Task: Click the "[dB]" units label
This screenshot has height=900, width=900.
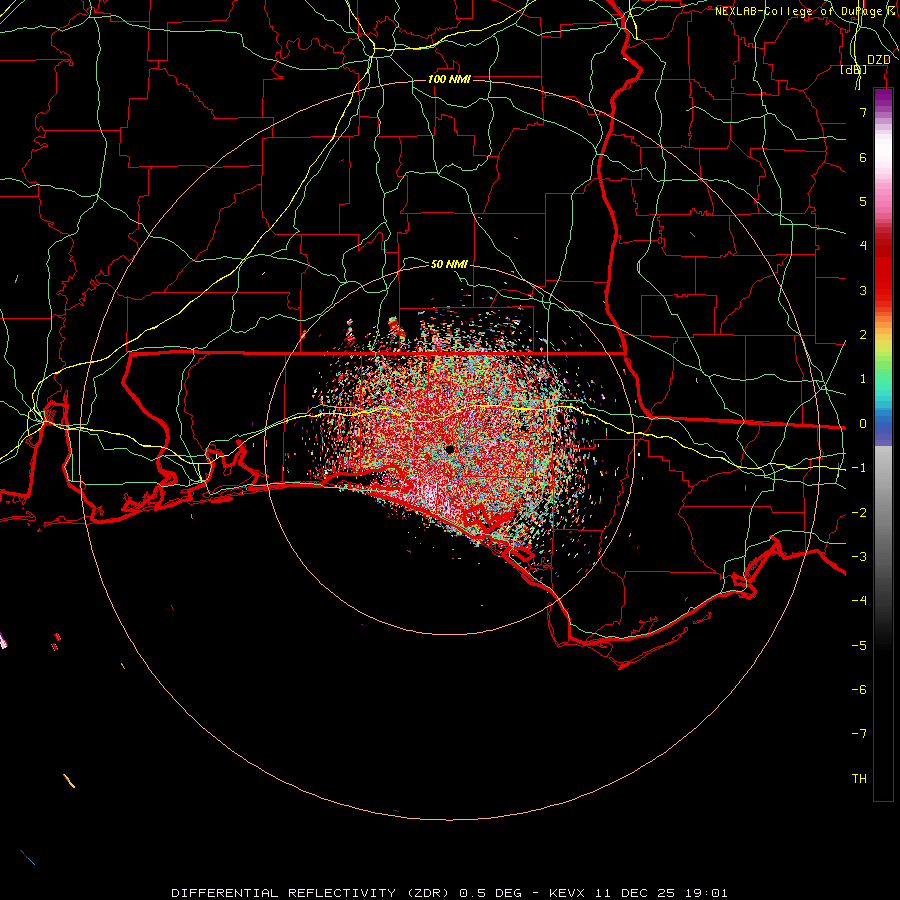Action: click(x=854, y=70)
